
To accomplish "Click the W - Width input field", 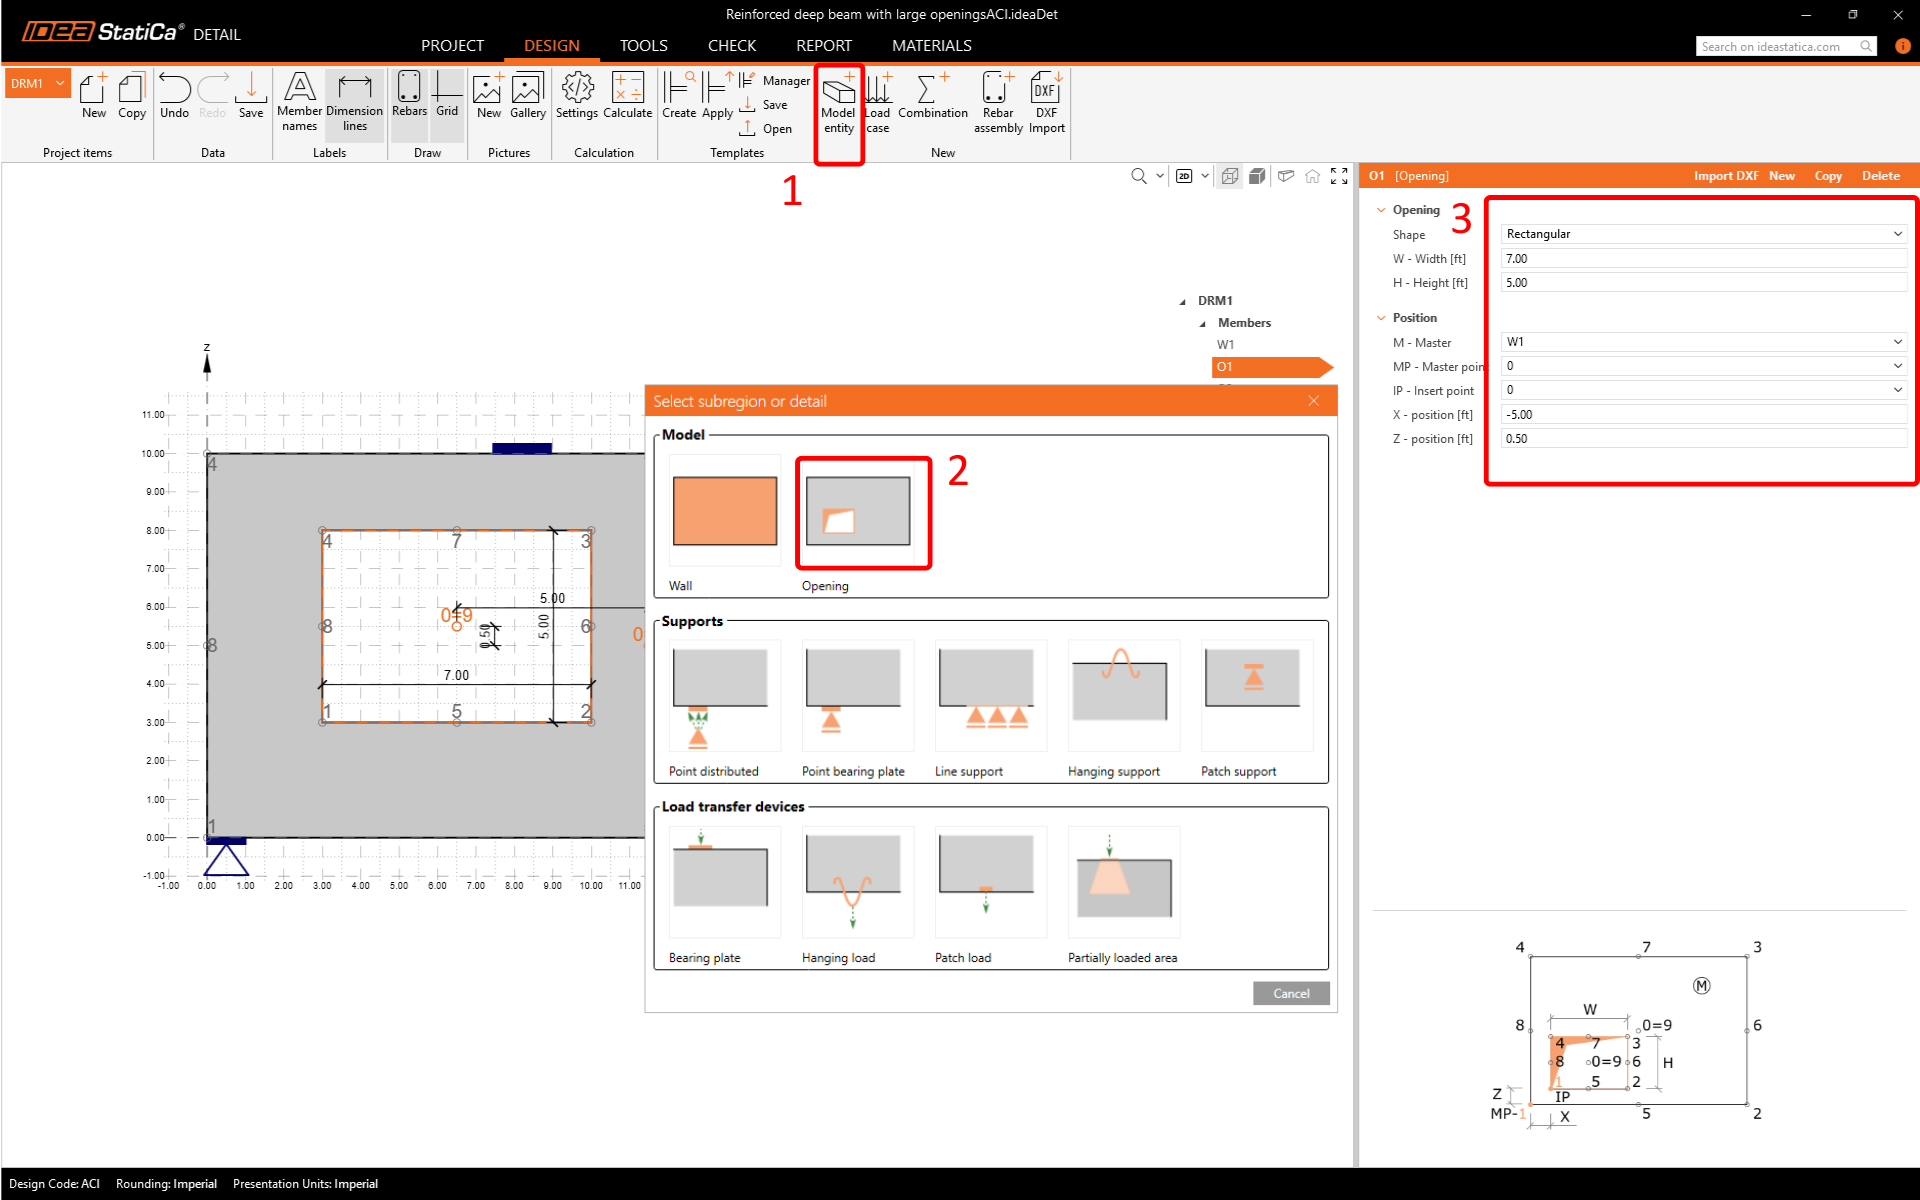I will pyautogui.click(x=1703, y=259).
